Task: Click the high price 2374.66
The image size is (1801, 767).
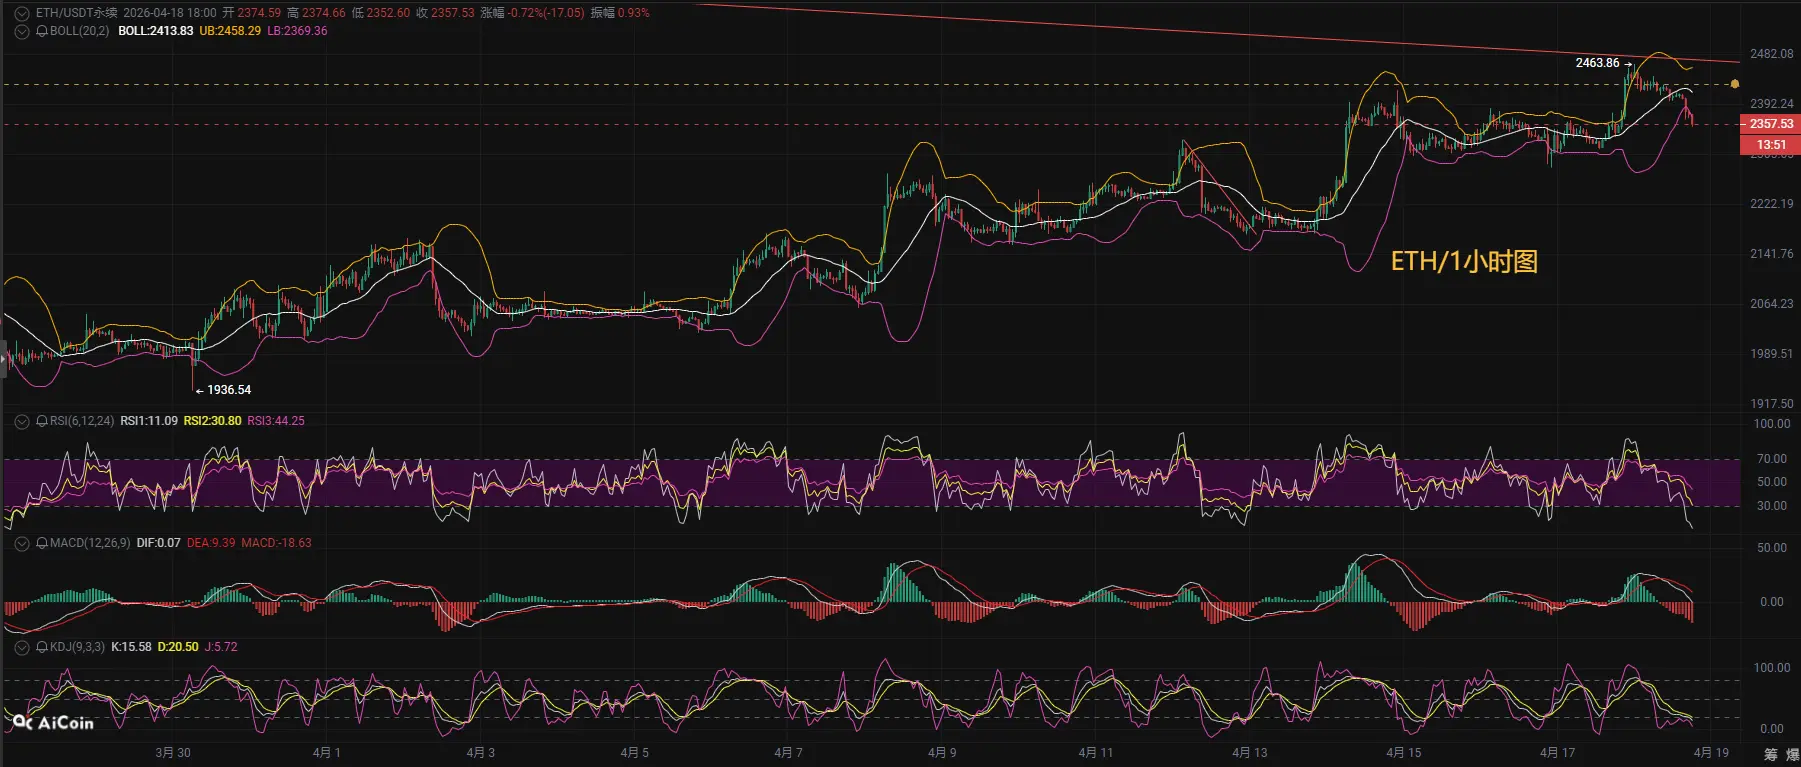Action: pyautogui.click(x=323, y=13)
